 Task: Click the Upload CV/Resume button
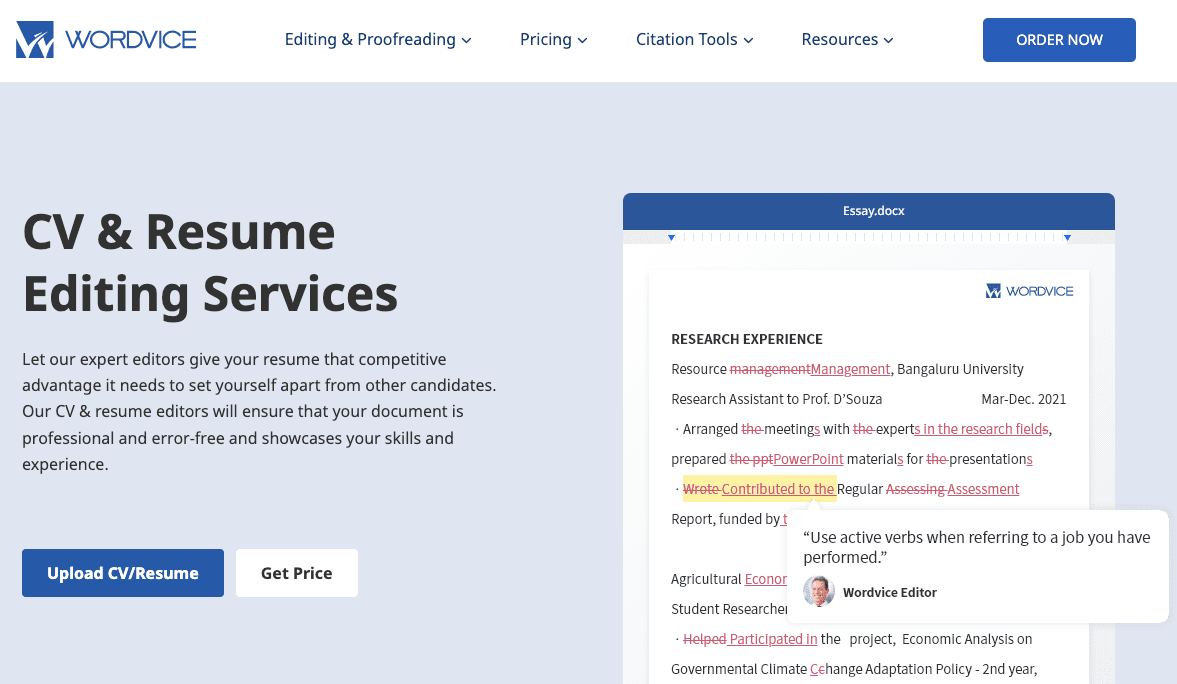(122, 572)
